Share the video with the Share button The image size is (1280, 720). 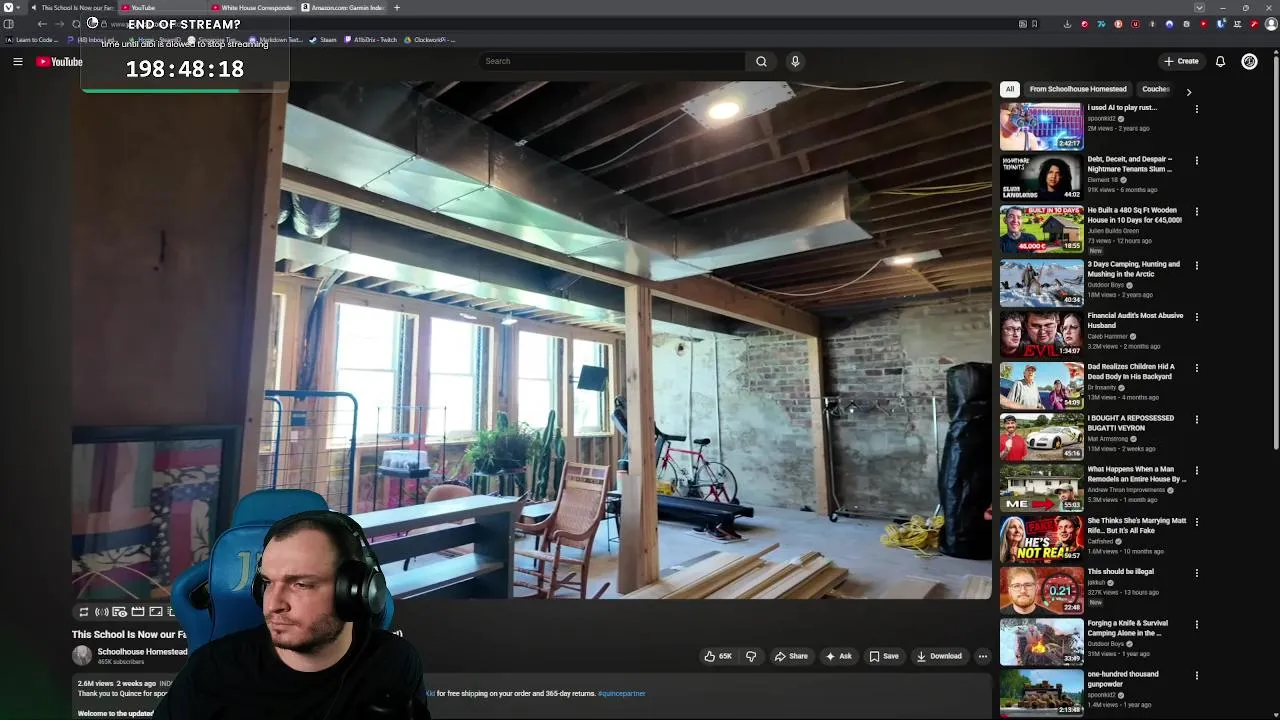click(x=791, y=656)
